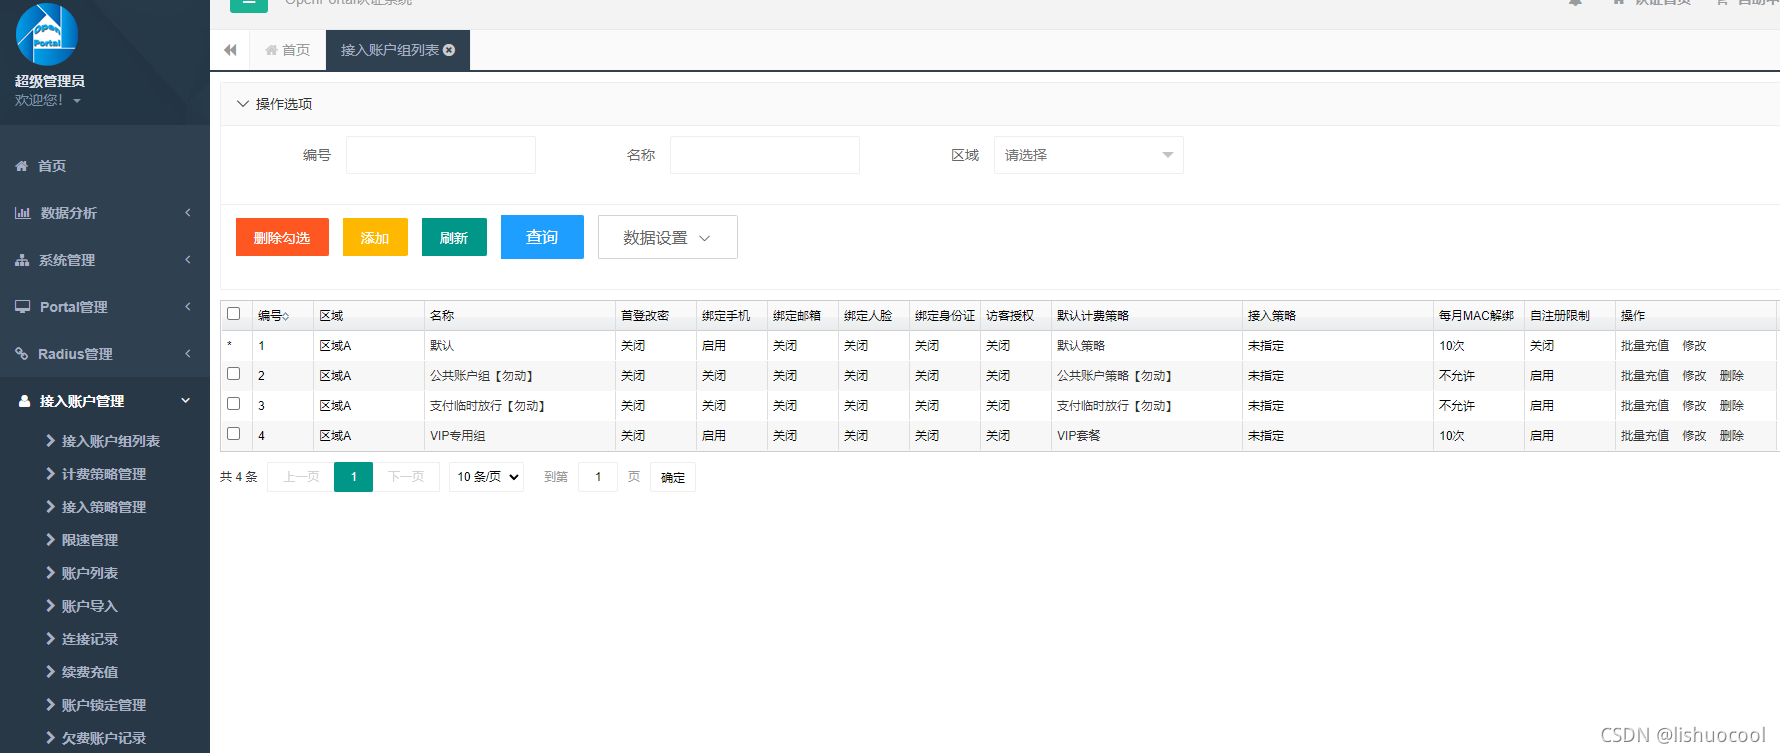The image size is (1780, 753).
Task: Check the box for row 支付临时放行【勿动】
Action: [x=234, y=404]
